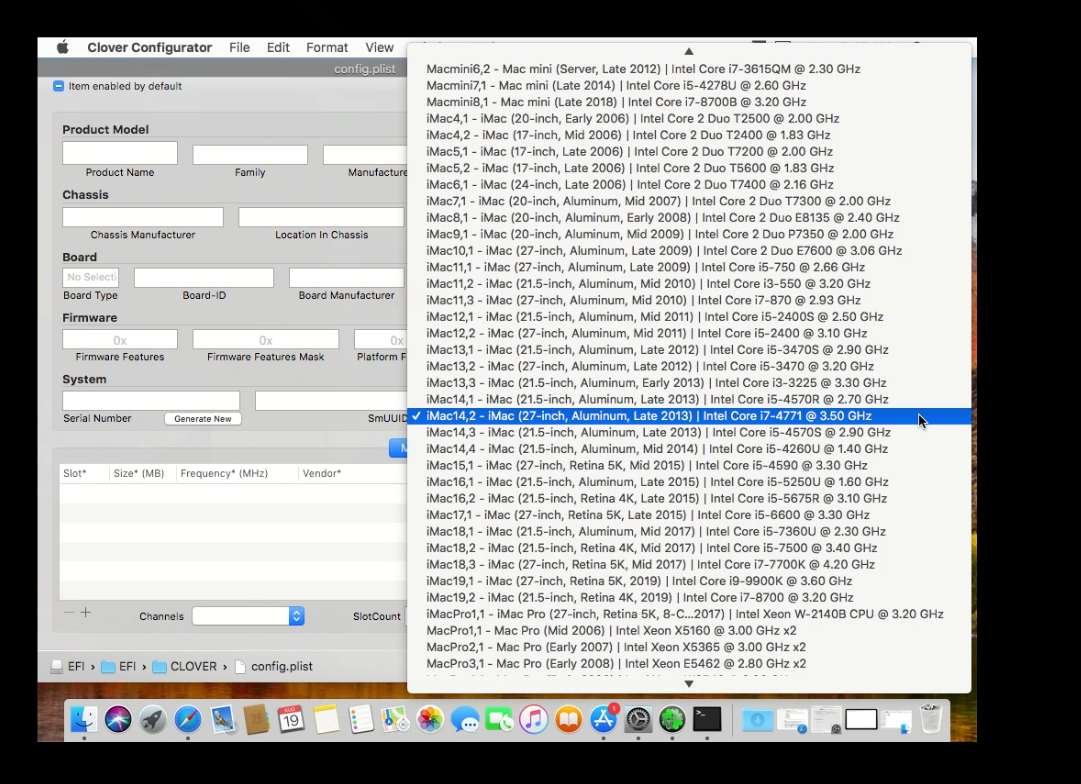This screenshot has width=1081, height=784.
Task: Launch Siri from the dock
Action: (x=118, y=719)
